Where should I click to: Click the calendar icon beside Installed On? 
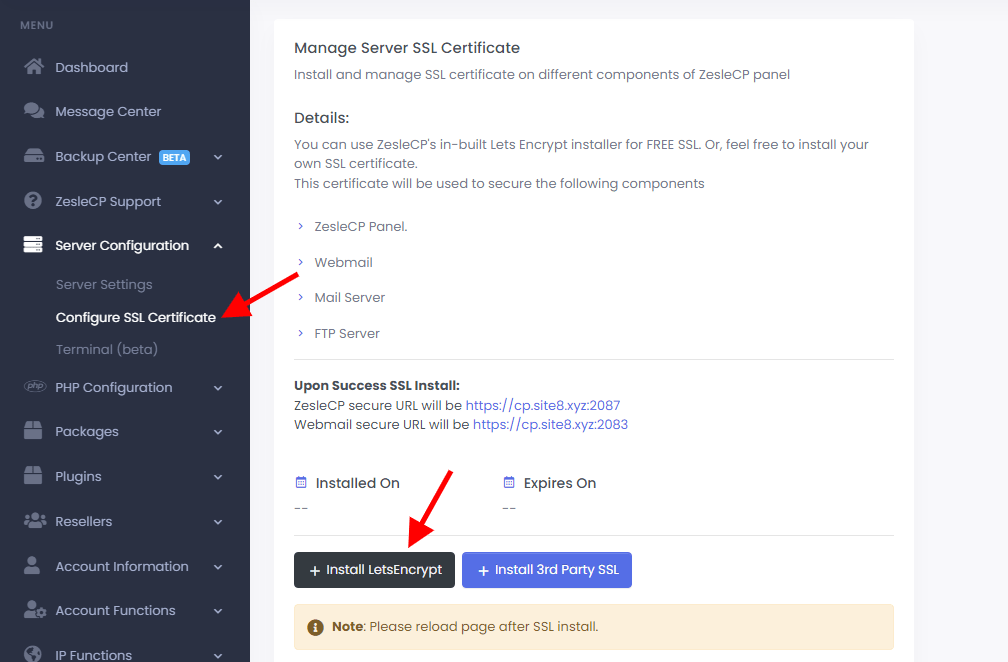pos(301,482)
